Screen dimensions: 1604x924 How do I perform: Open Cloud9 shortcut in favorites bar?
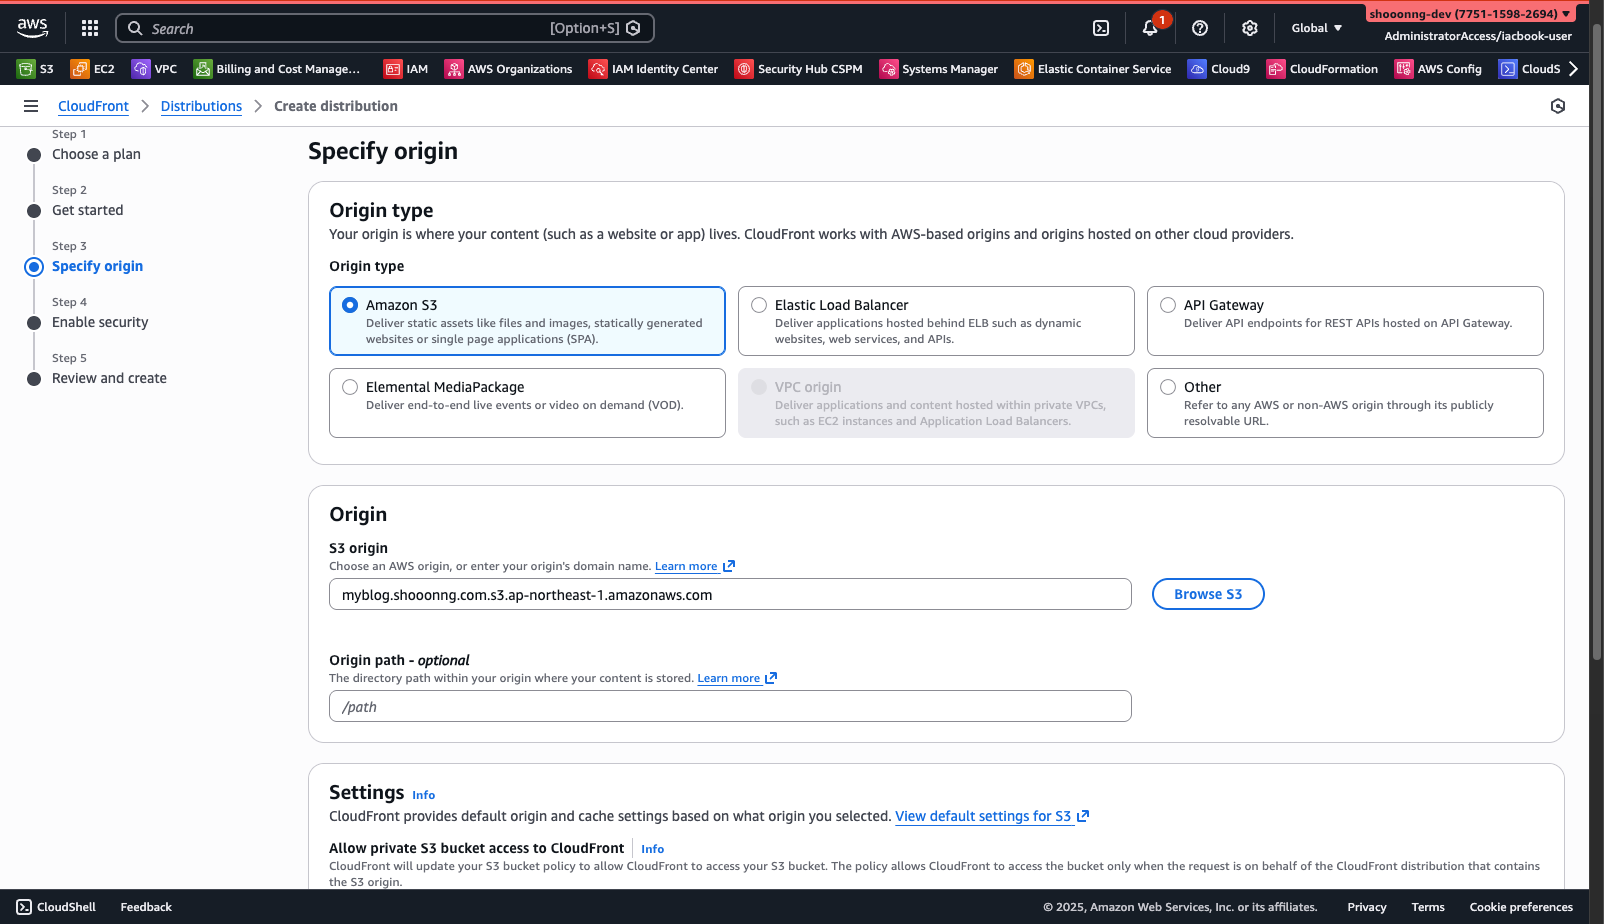click(1219, 69)
